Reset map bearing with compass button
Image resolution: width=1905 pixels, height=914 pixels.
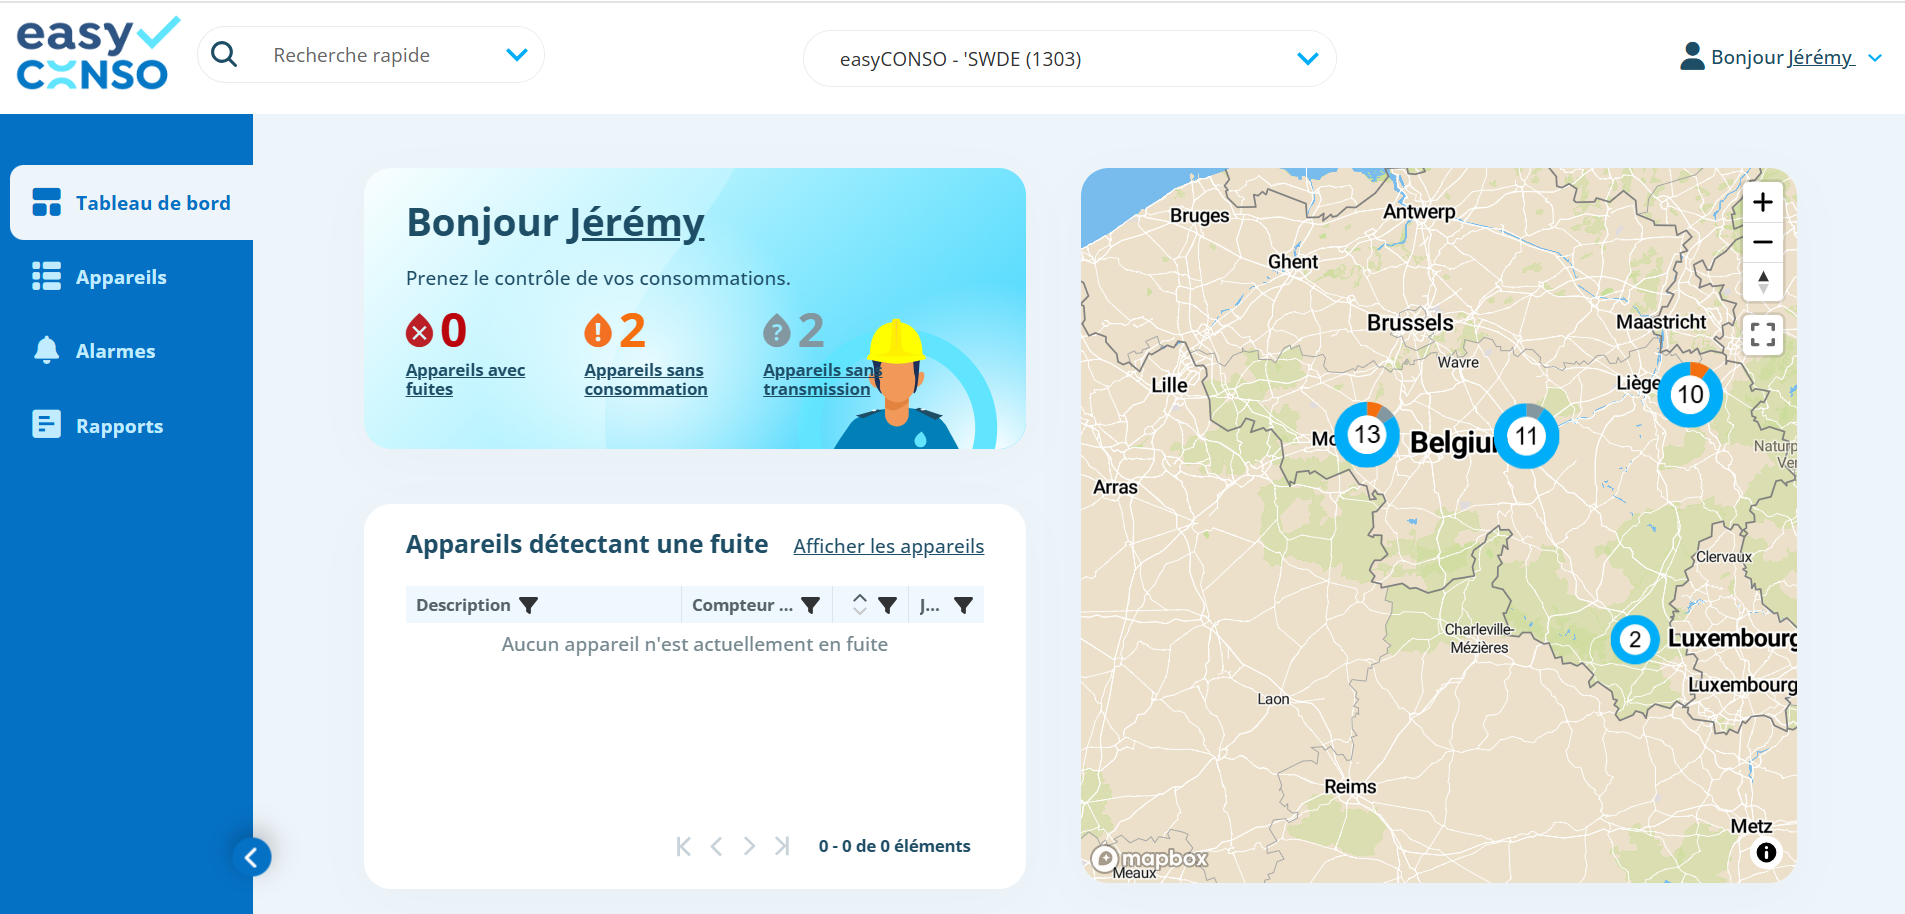tap(1762, 282)
